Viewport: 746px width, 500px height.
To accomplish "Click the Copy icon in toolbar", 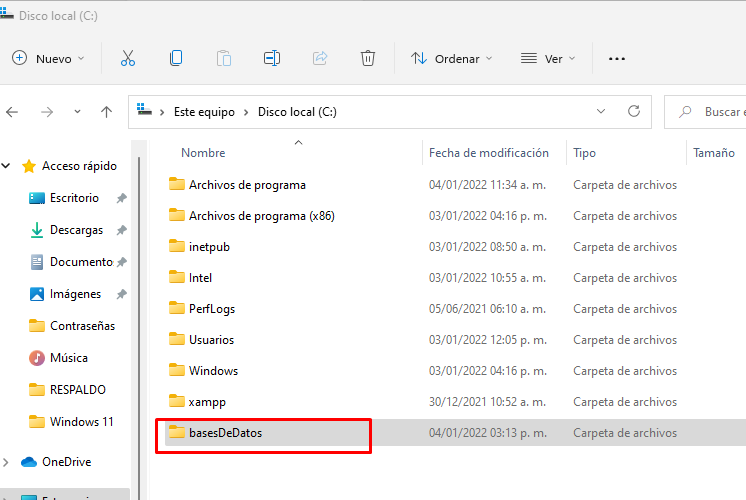I will [176, 58].
